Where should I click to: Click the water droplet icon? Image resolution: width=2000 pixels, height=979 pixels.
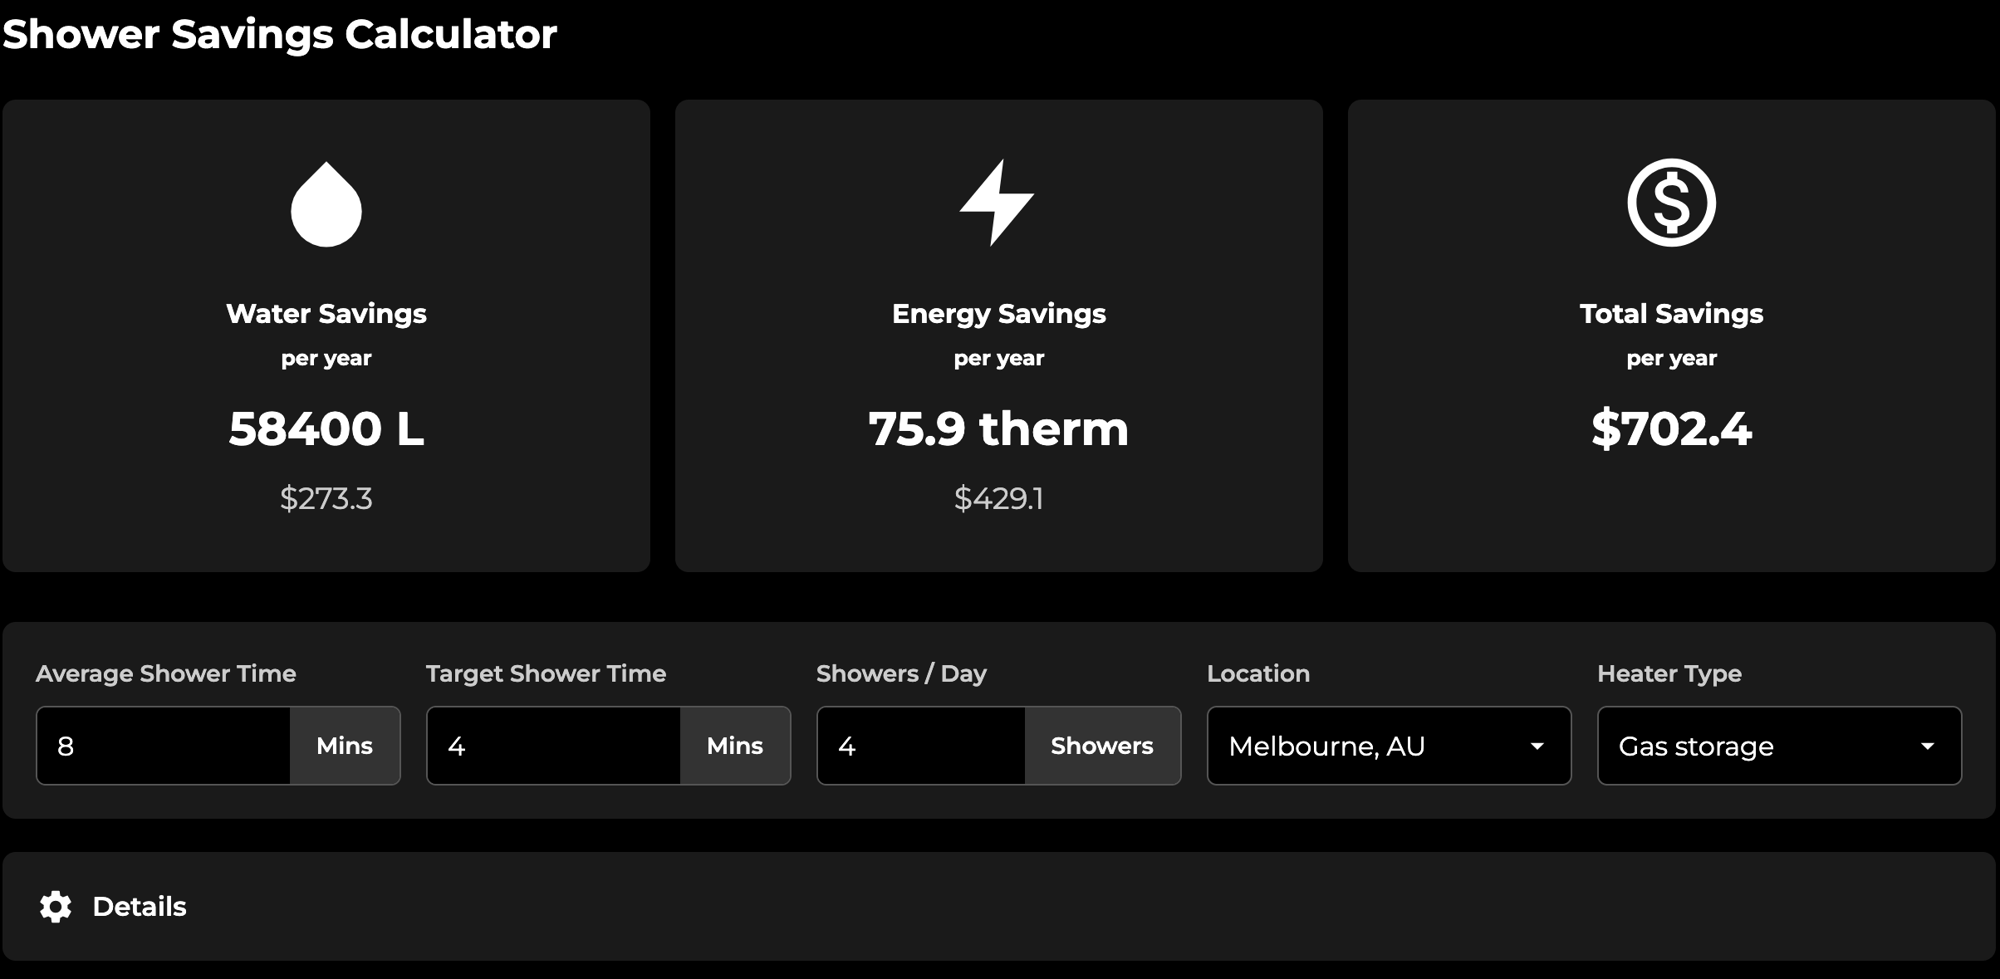(x=326, y=204)
